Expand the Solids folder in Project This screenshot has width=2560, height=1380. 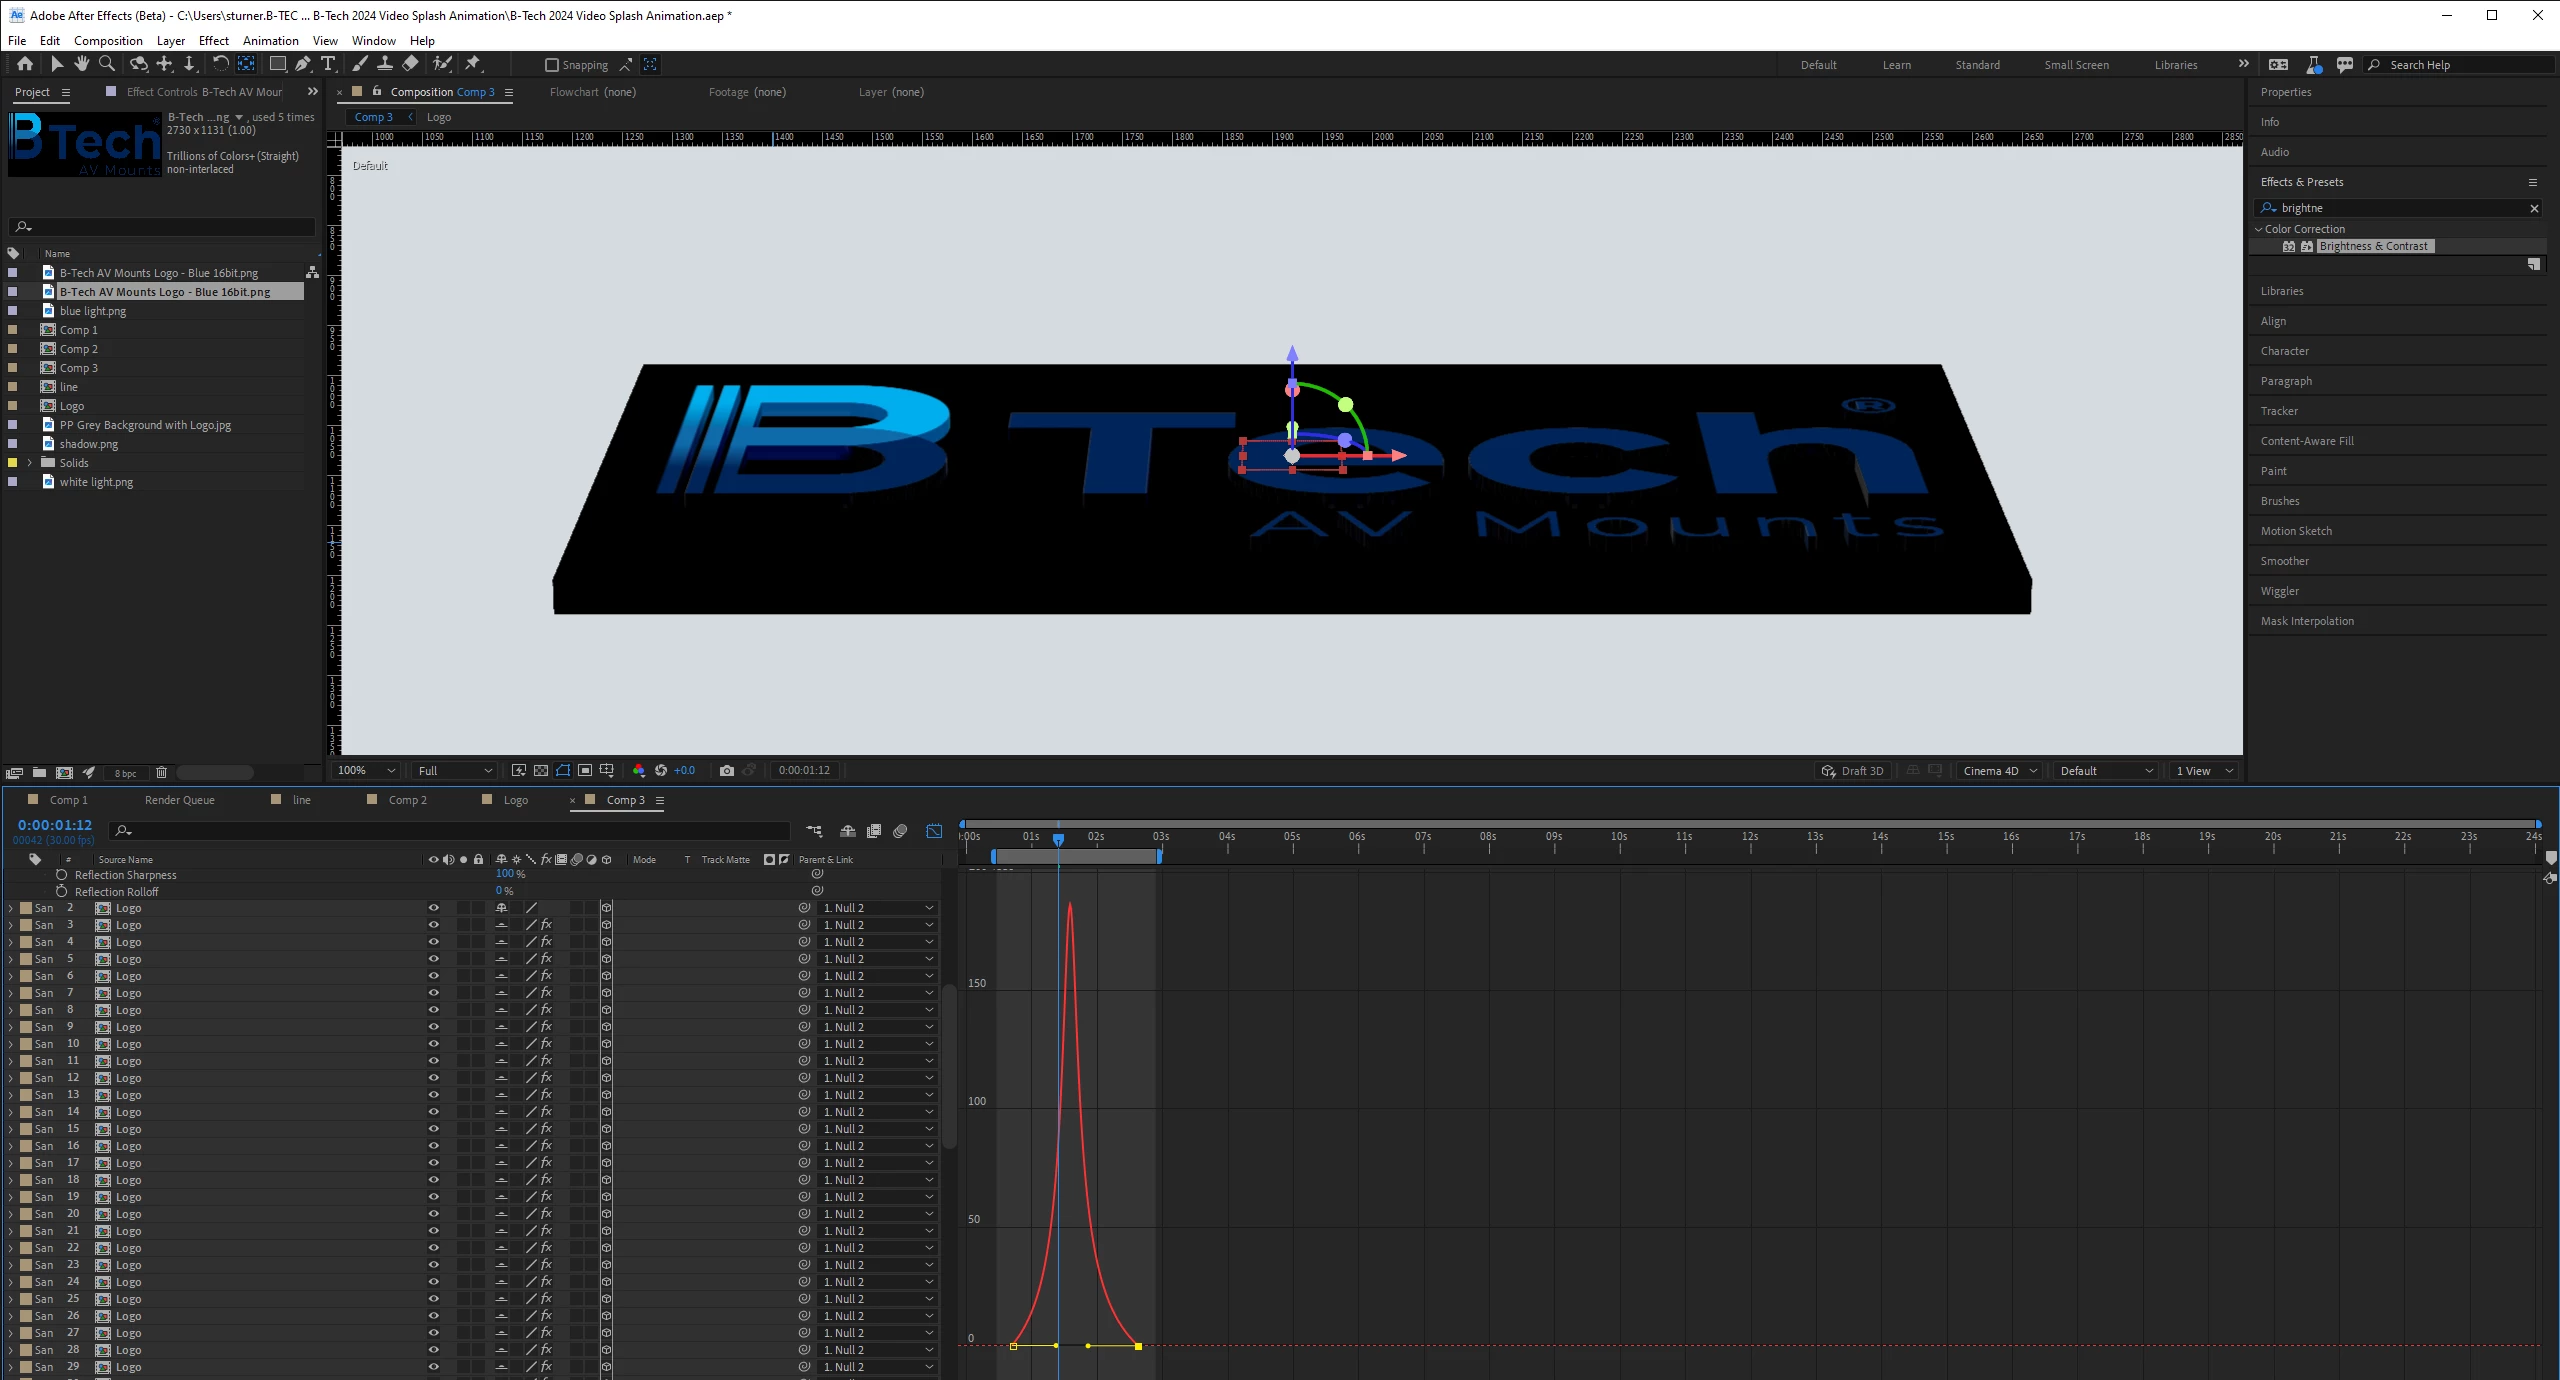point(29,463)
